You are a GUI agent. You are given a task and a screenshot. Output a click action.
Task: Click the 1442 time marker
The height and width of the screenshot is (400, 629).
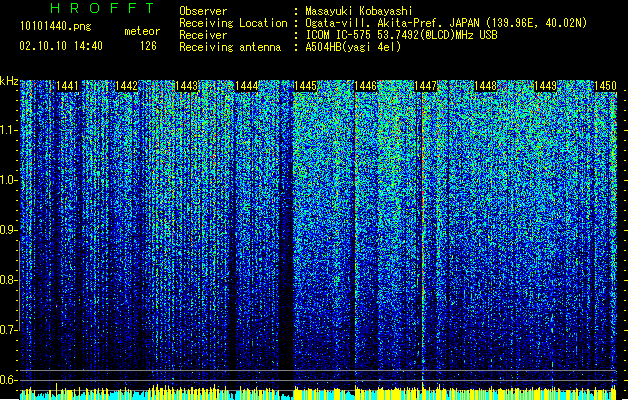126,86
